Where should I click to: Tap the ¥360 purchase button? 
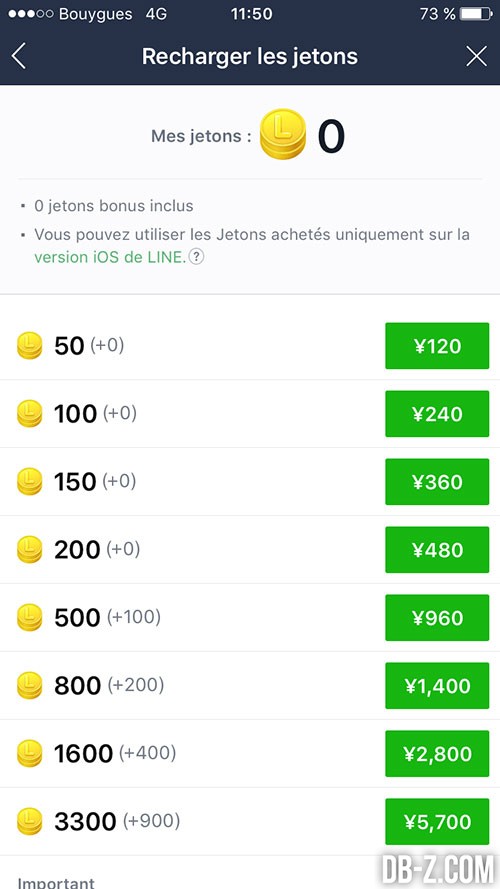tap(437, 482)
